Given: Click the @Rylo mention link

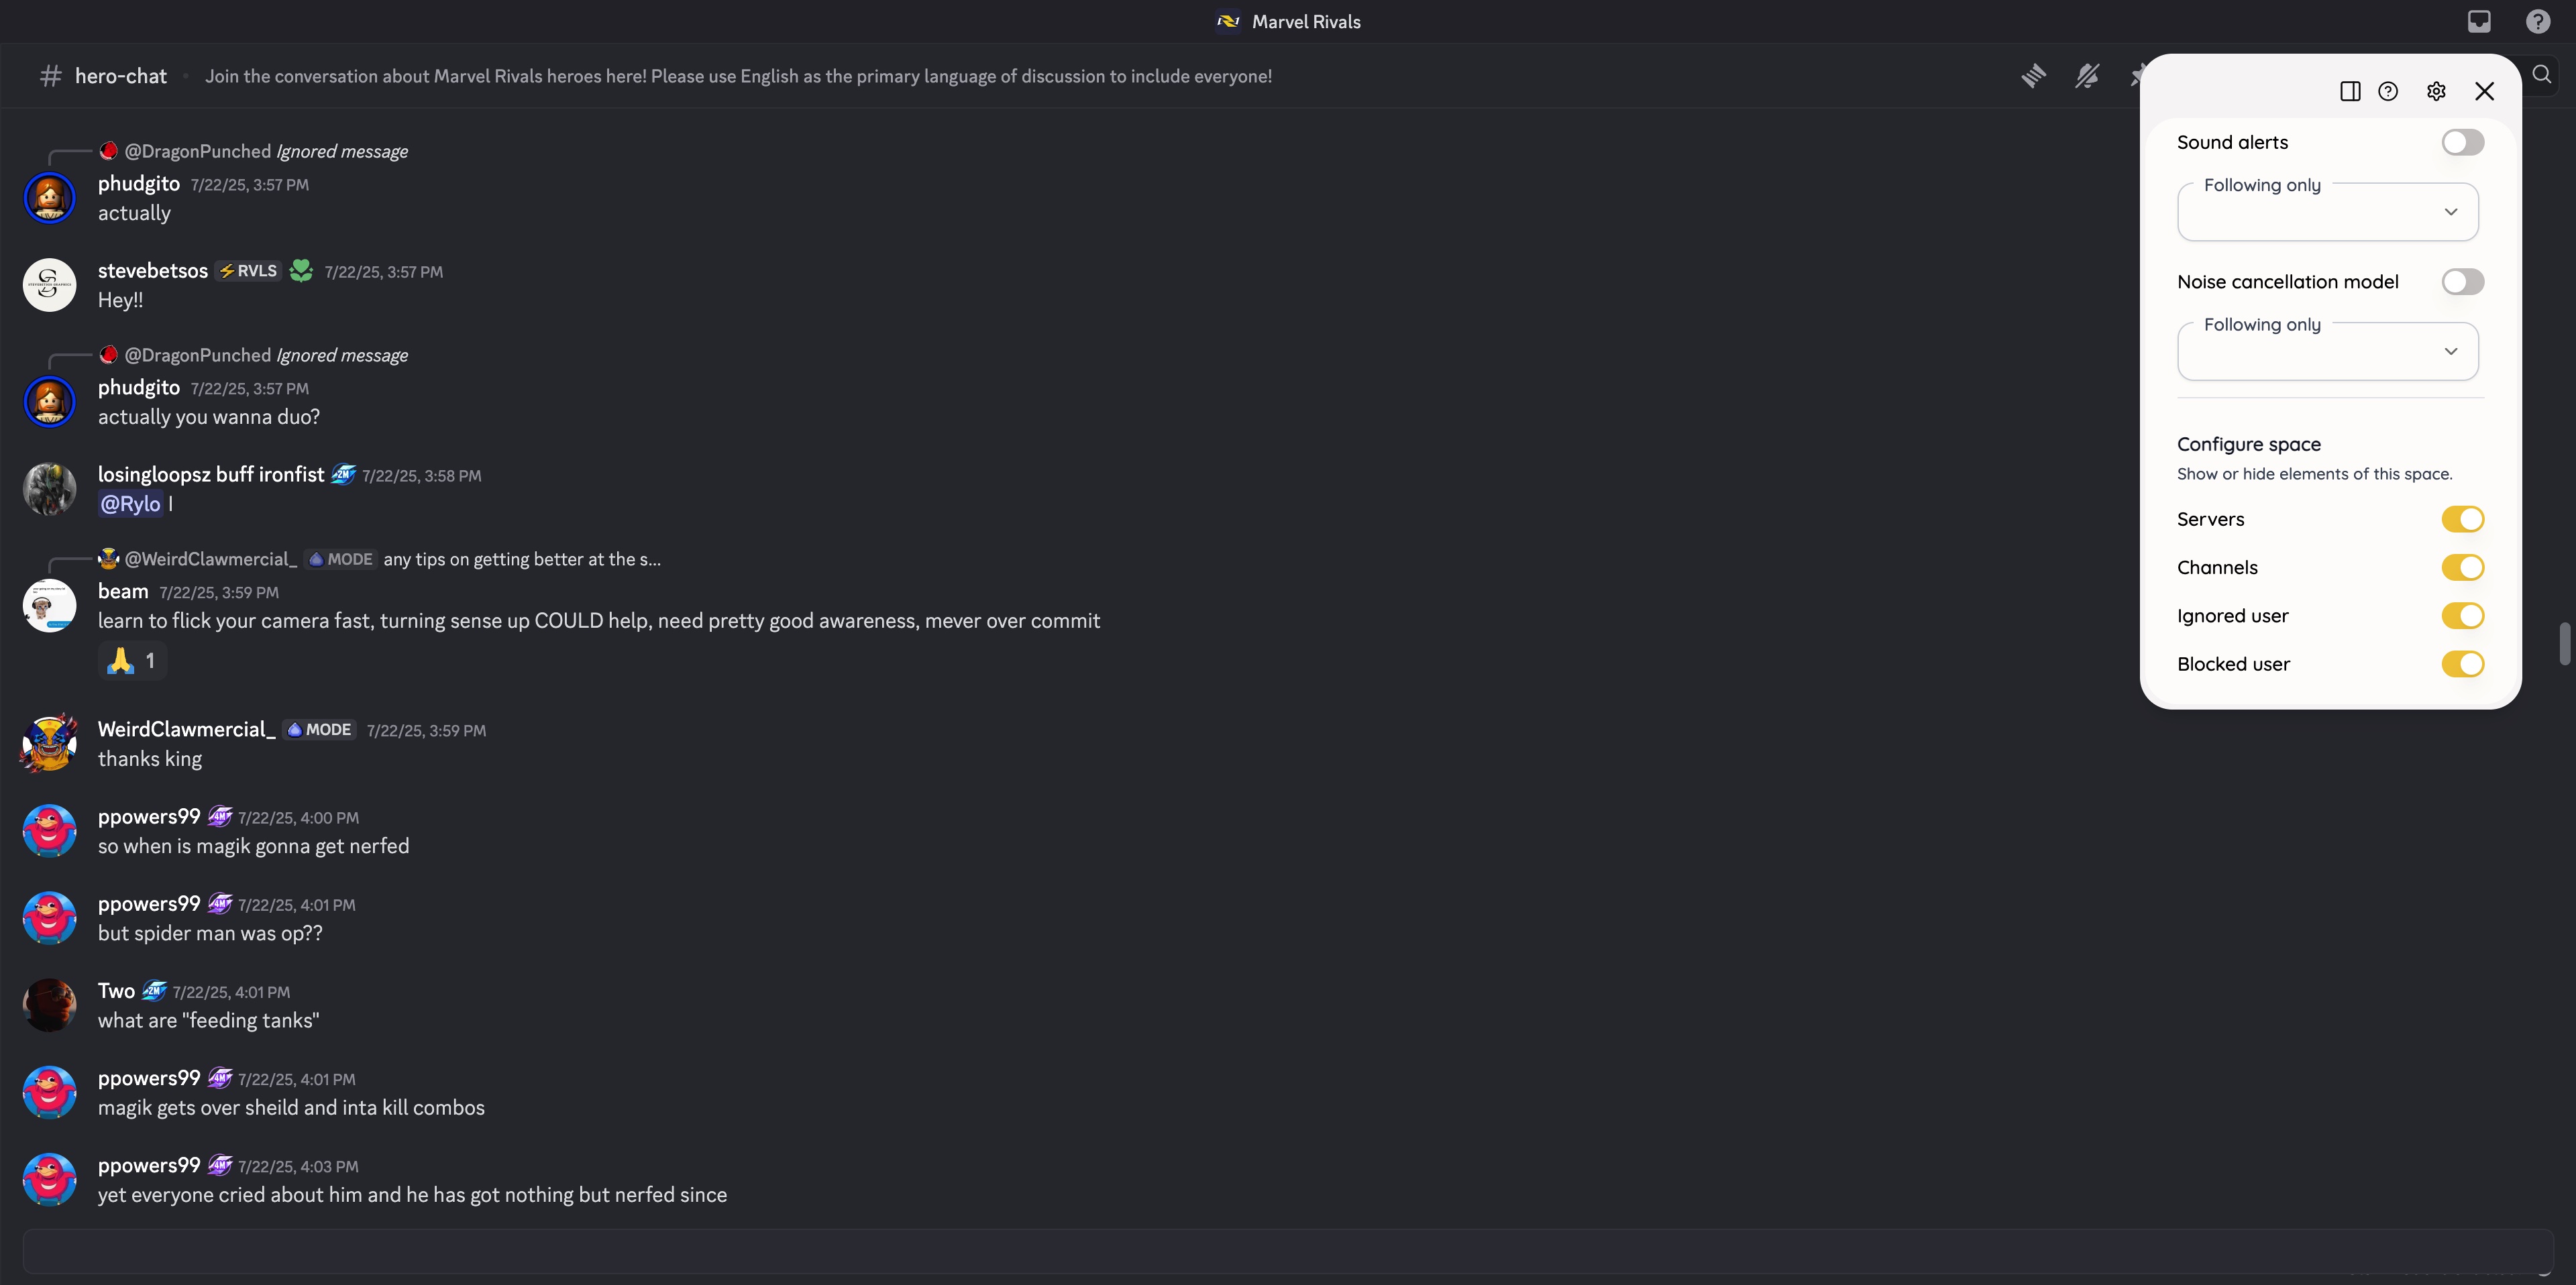Looking at the screenshot, I should pyautogui.click(x=131, y=504).
